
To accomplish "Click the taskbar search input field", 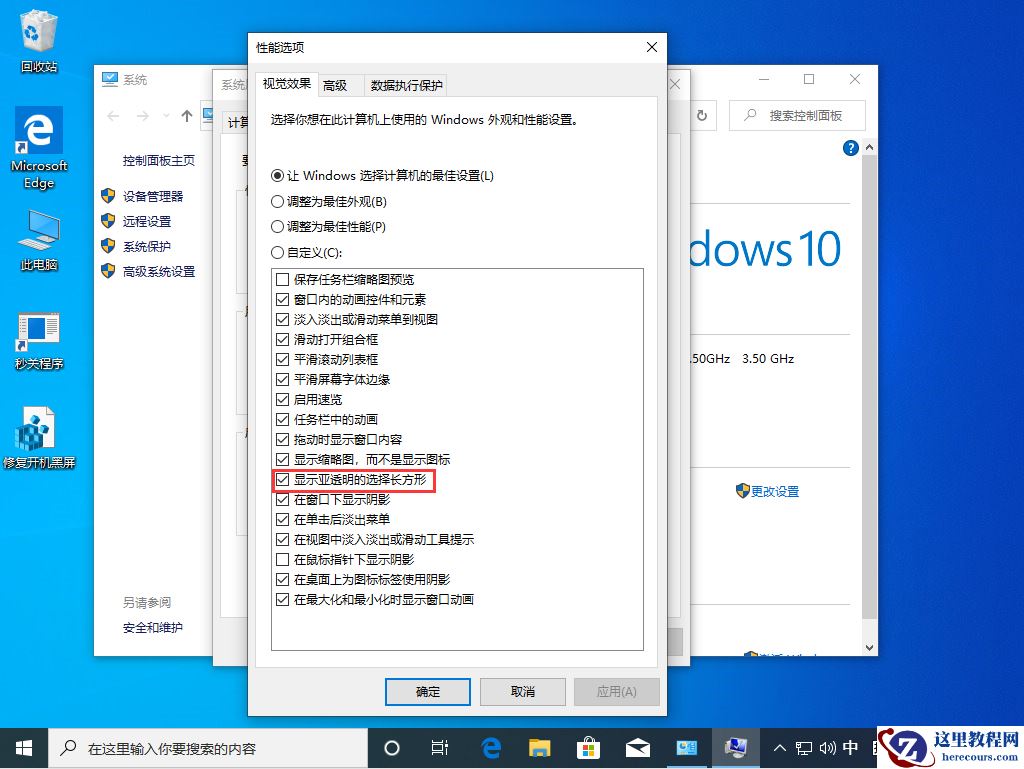I will (200, 747).
